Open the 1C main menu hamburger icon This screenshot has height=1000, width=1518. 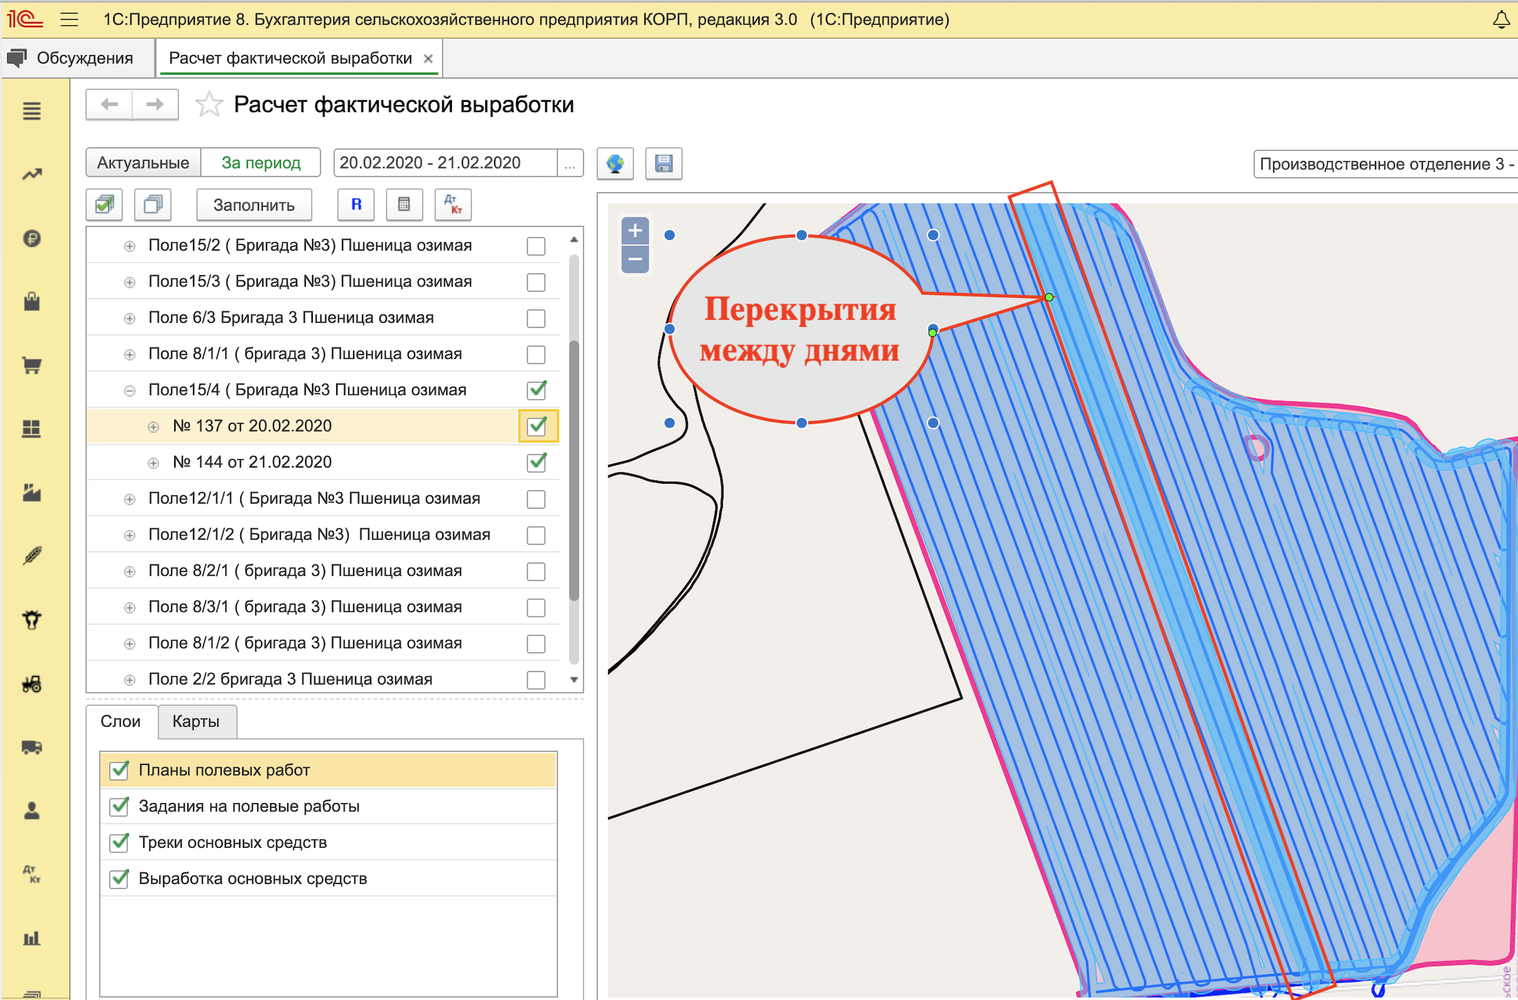pyautogui.click(x=69, y=19)
